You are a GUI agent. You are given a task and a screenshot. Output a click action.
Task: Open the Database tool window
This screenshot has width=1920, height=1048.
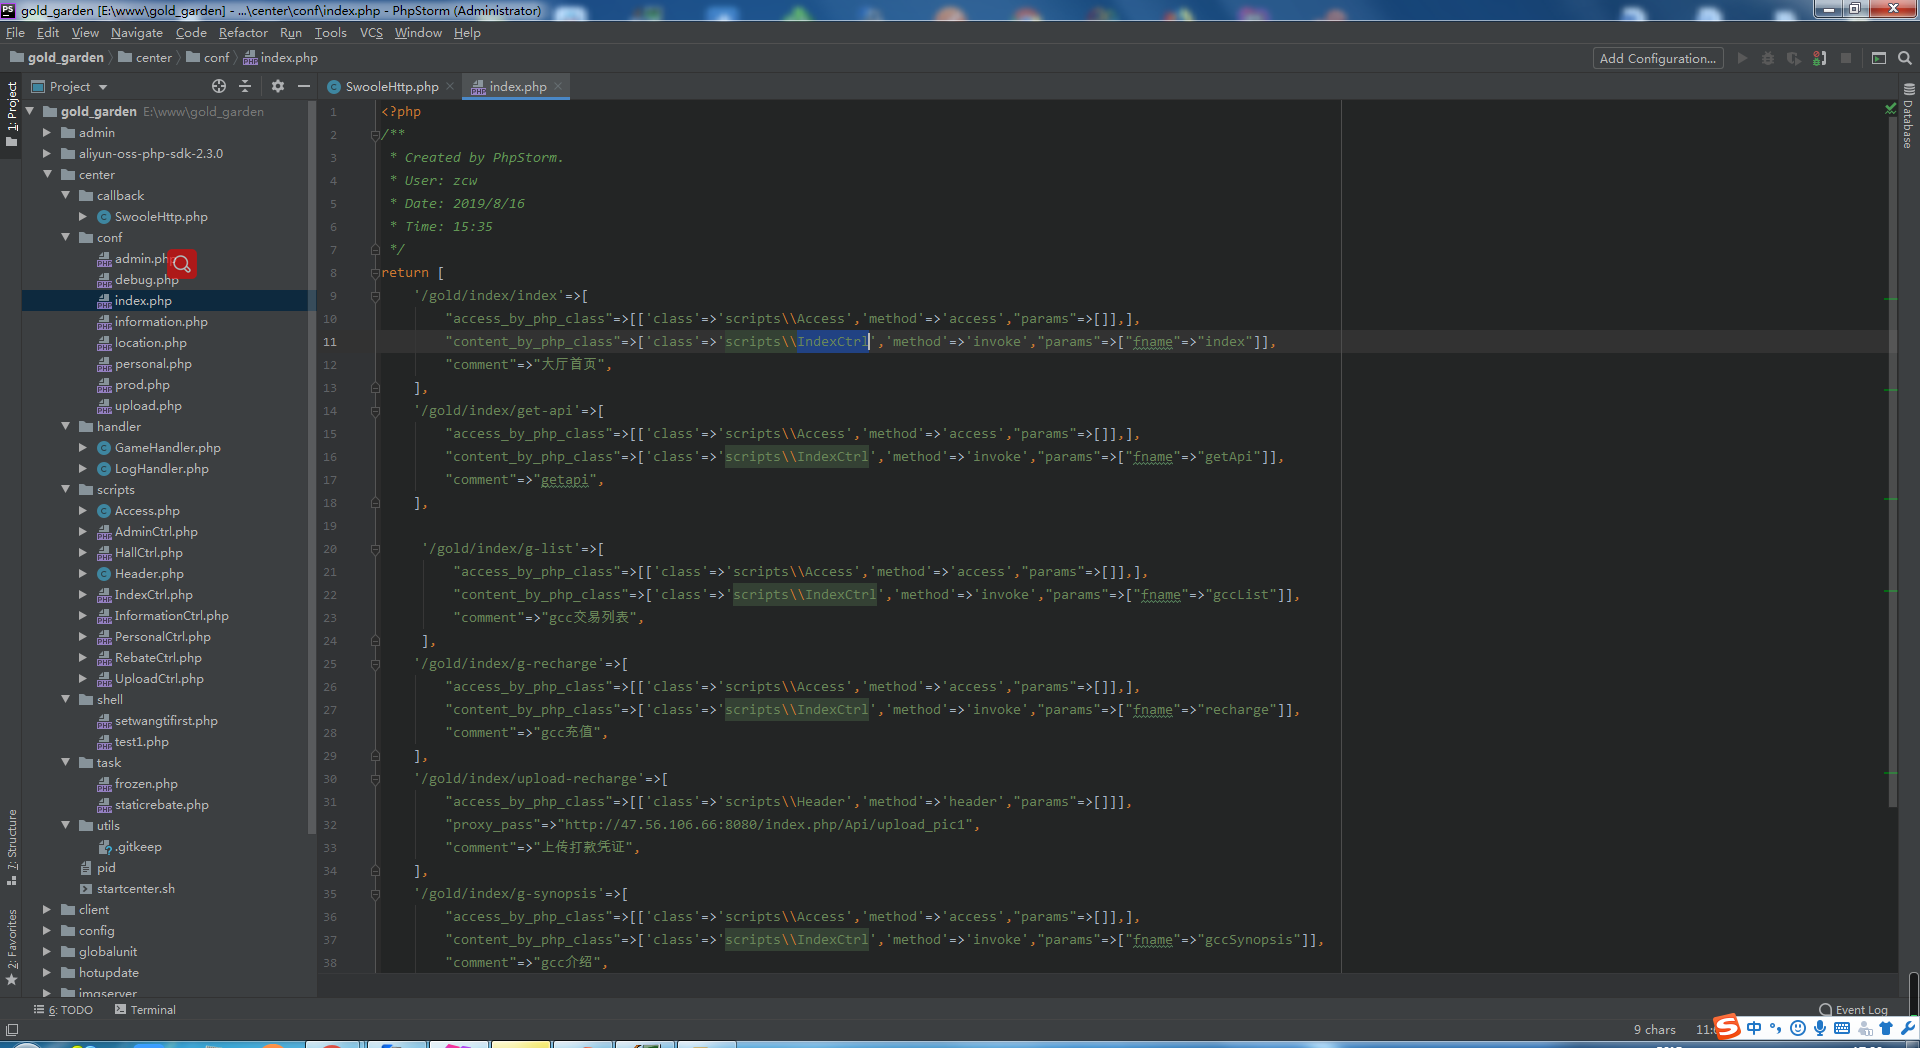[x=1909, y=116]
